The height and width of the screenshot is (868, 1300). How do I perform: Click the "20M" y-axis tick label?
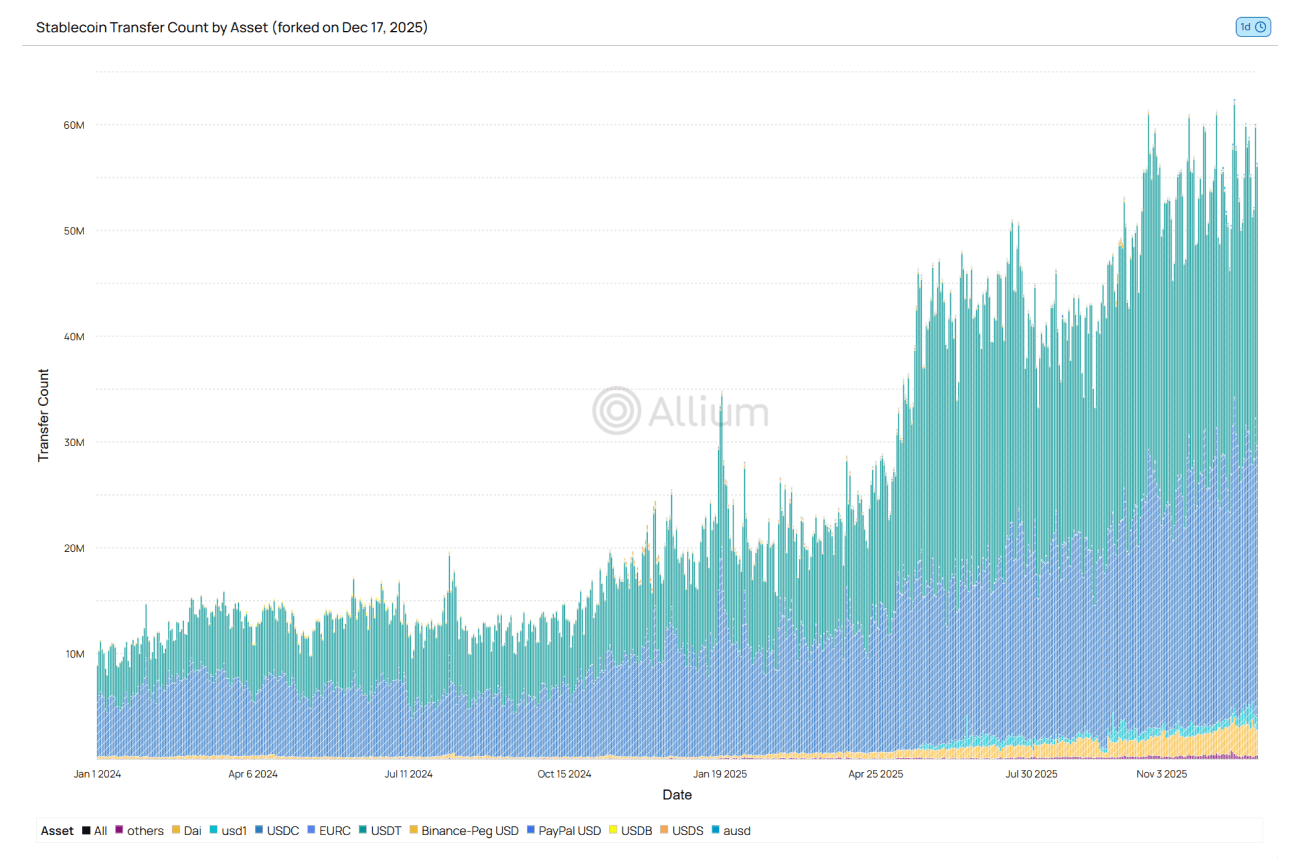(74, 548)
